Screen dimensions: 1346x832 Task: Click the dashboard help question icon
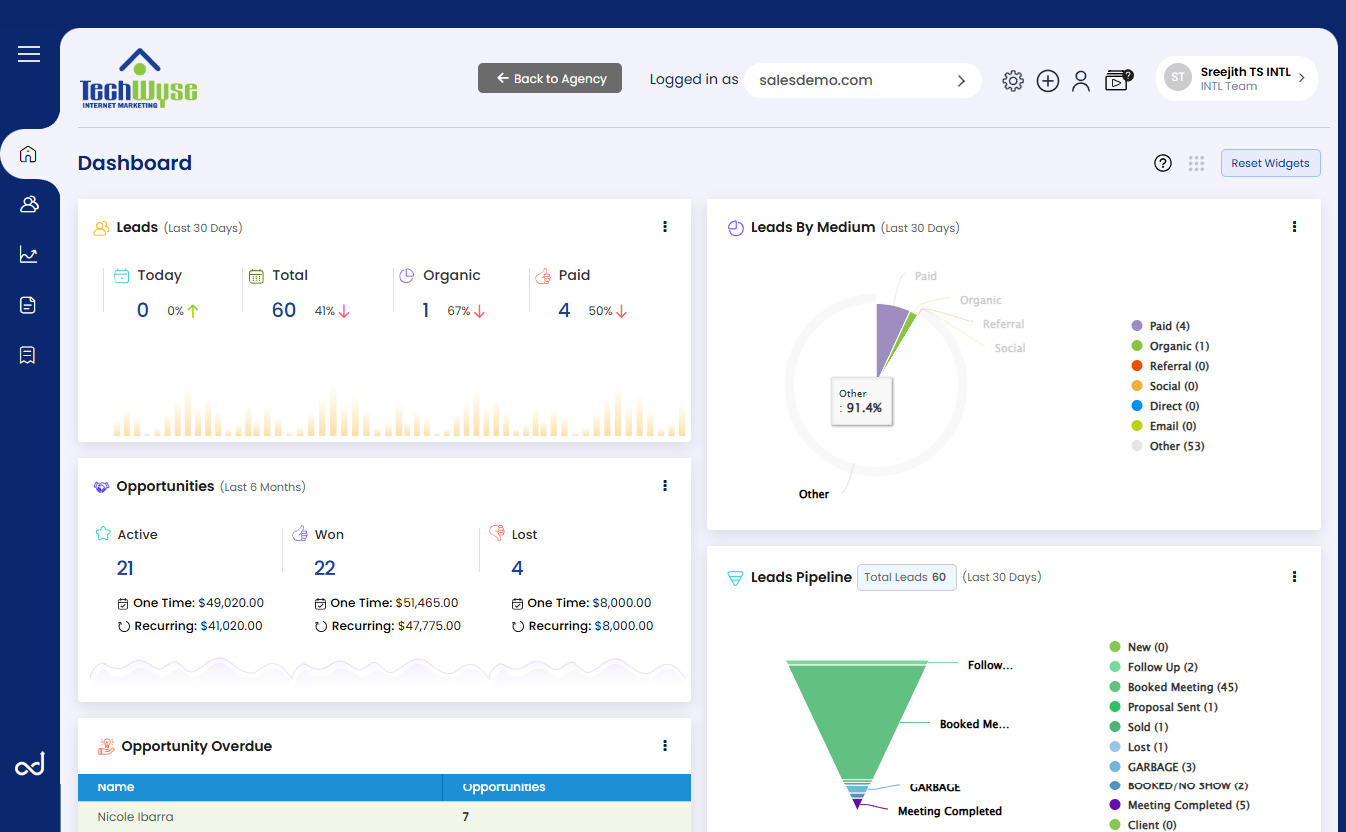pyautogui.click(x=1162, y=163)
